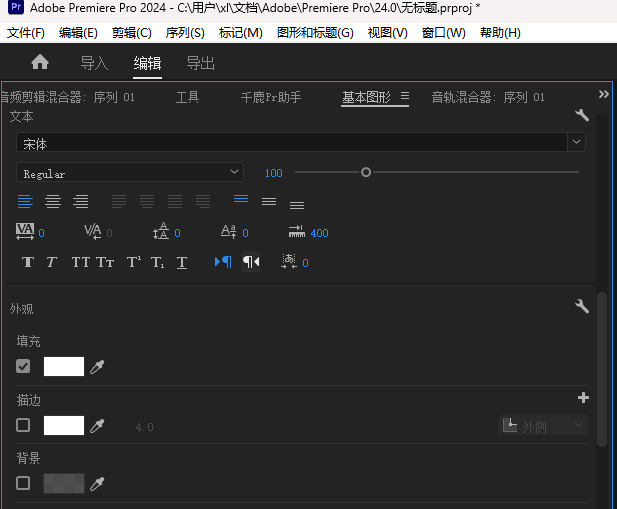Open the 帮助(H) menu

[500, 33]
